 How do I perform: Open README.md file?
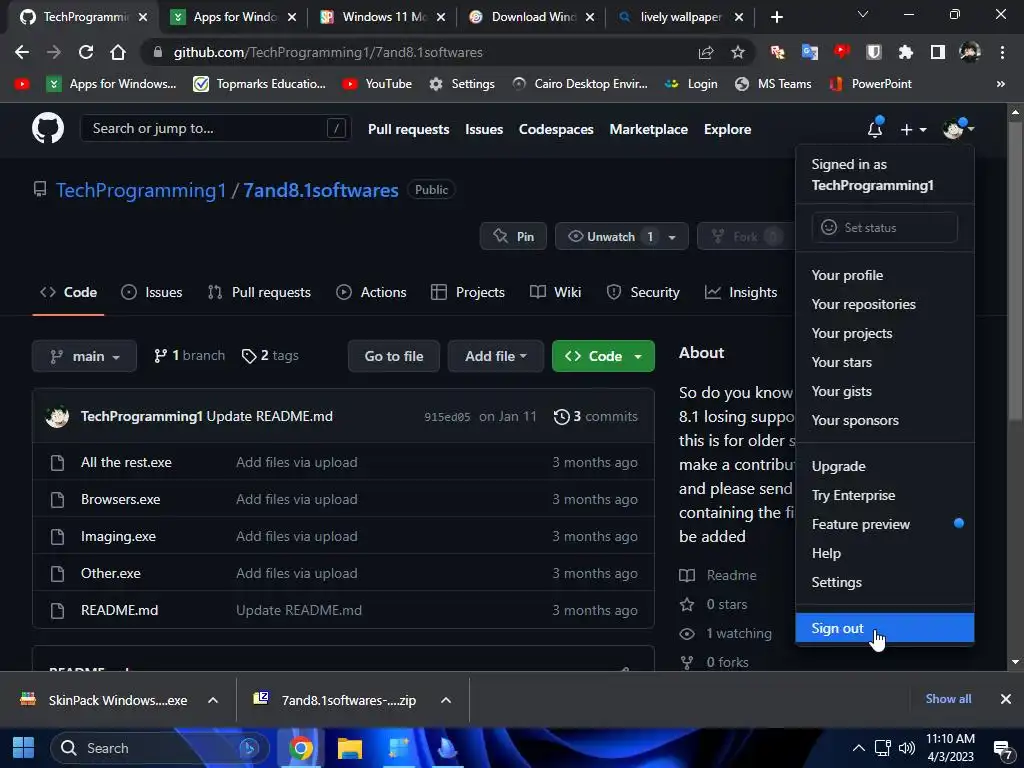coord(120,610)
